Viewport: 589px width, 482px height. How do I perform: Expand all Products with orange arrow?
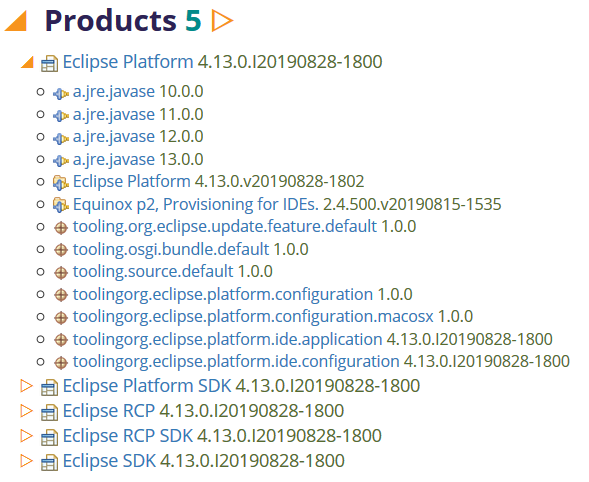[x=222, y=21]
